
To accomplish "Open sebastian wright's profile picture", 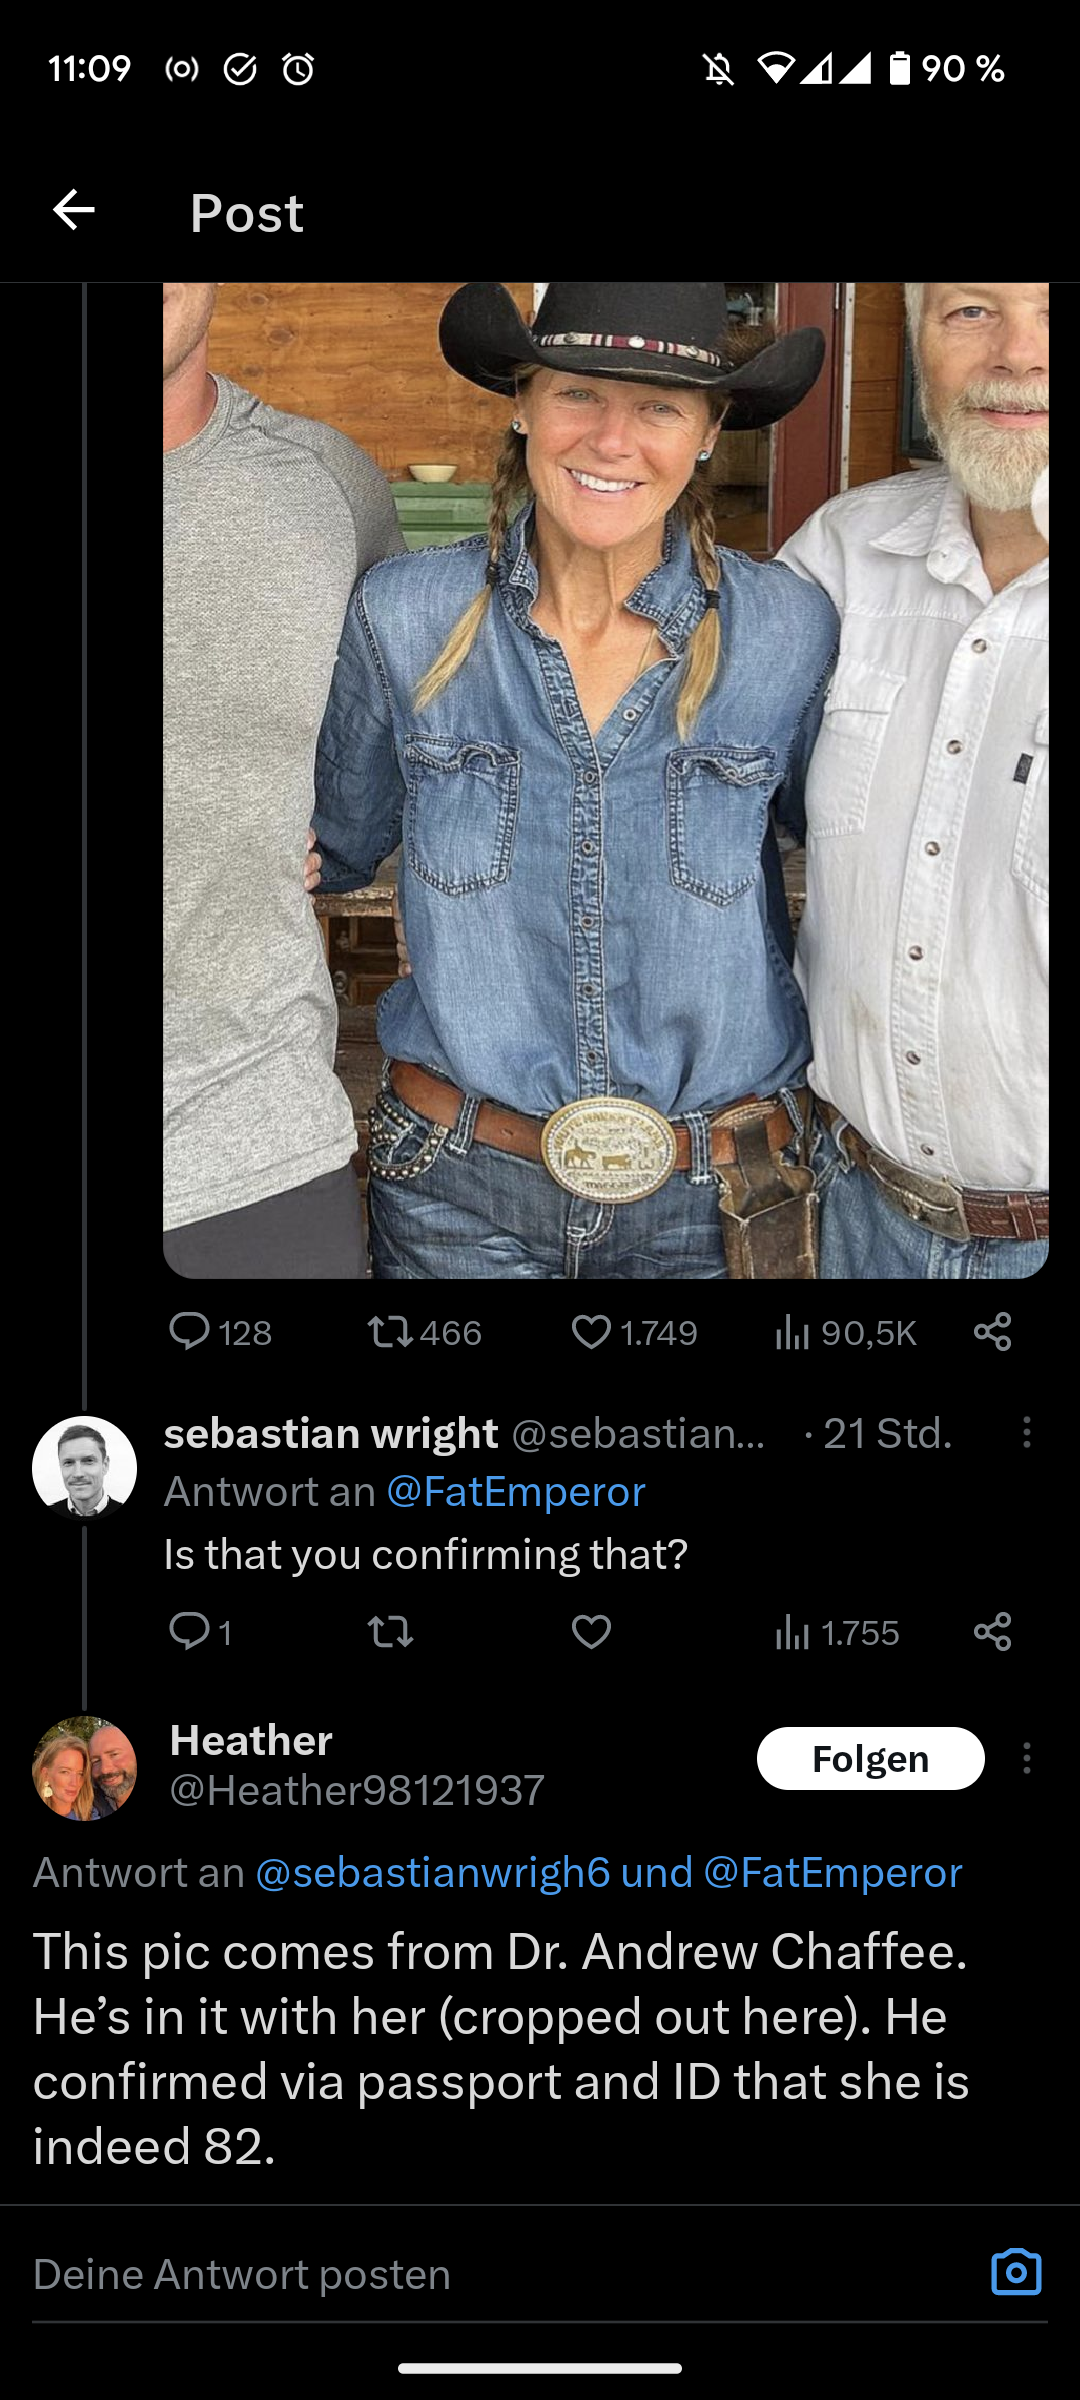I will click(85, 1467).
